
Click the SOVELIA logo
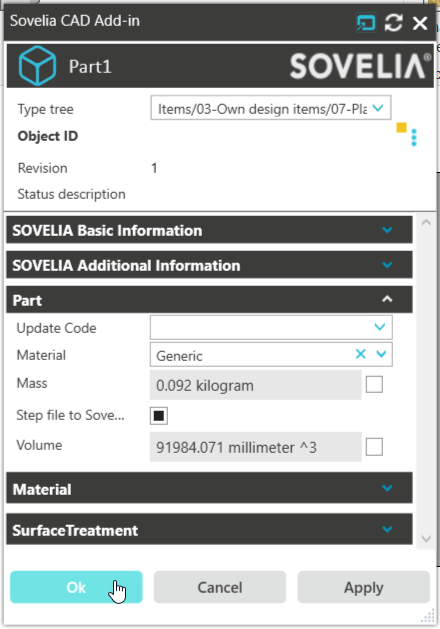point(360,66)
